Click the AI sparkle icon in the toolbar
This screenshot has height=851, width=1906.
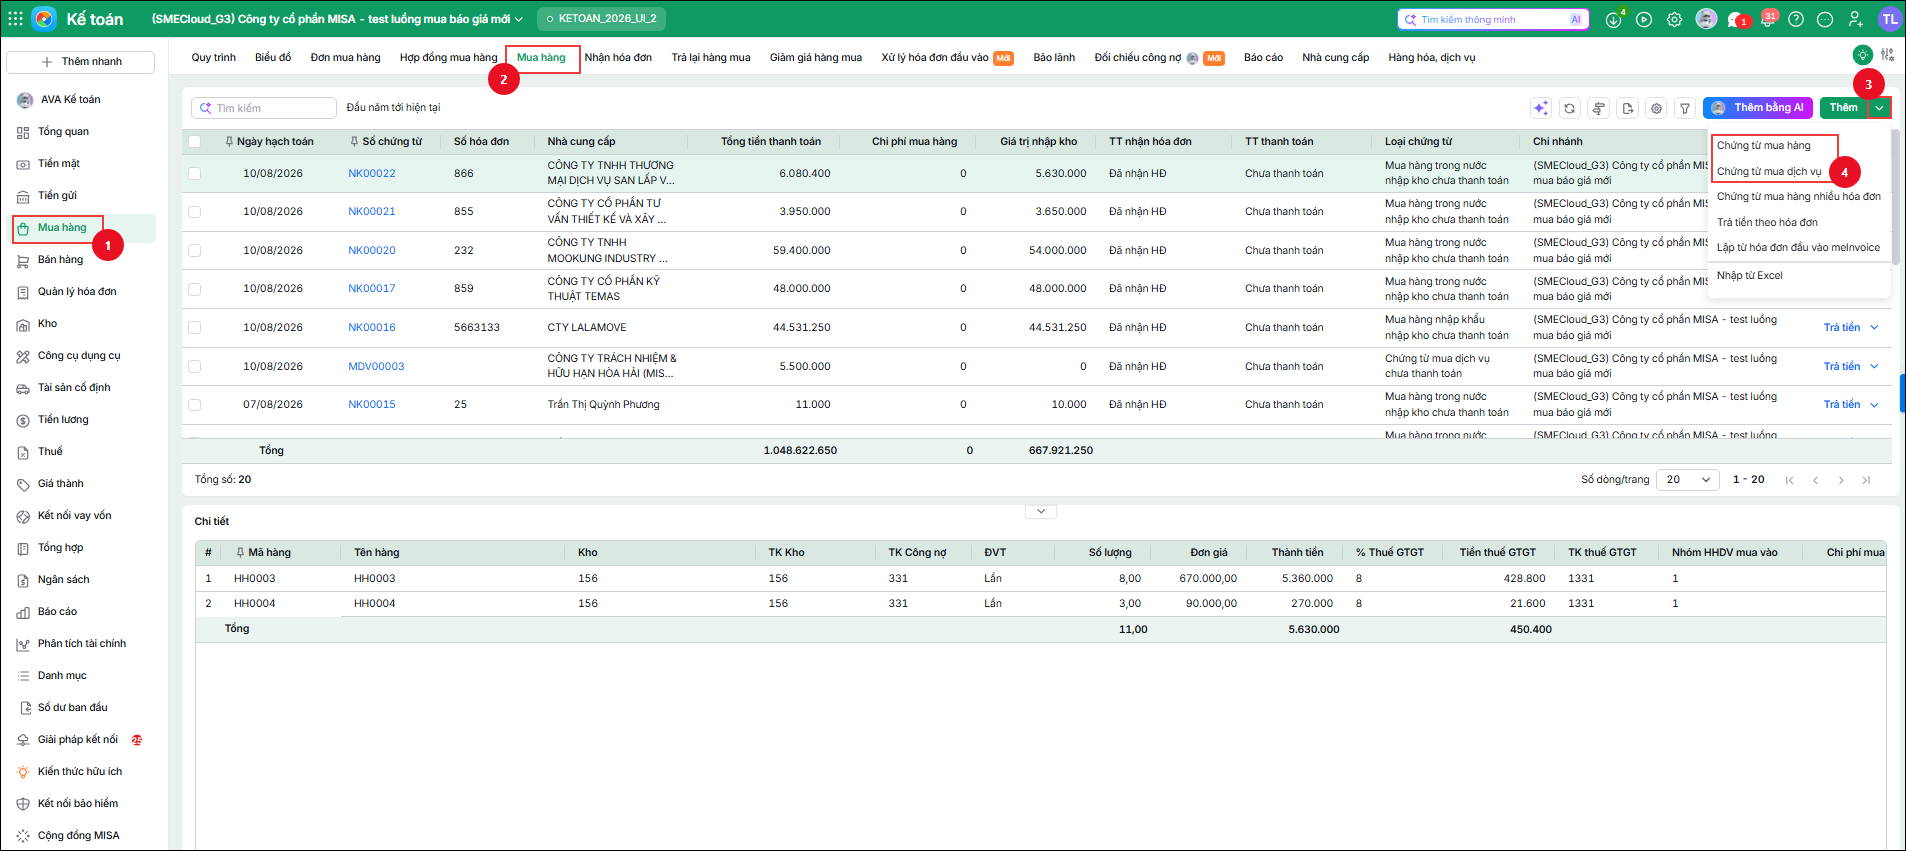[1541, 108]
